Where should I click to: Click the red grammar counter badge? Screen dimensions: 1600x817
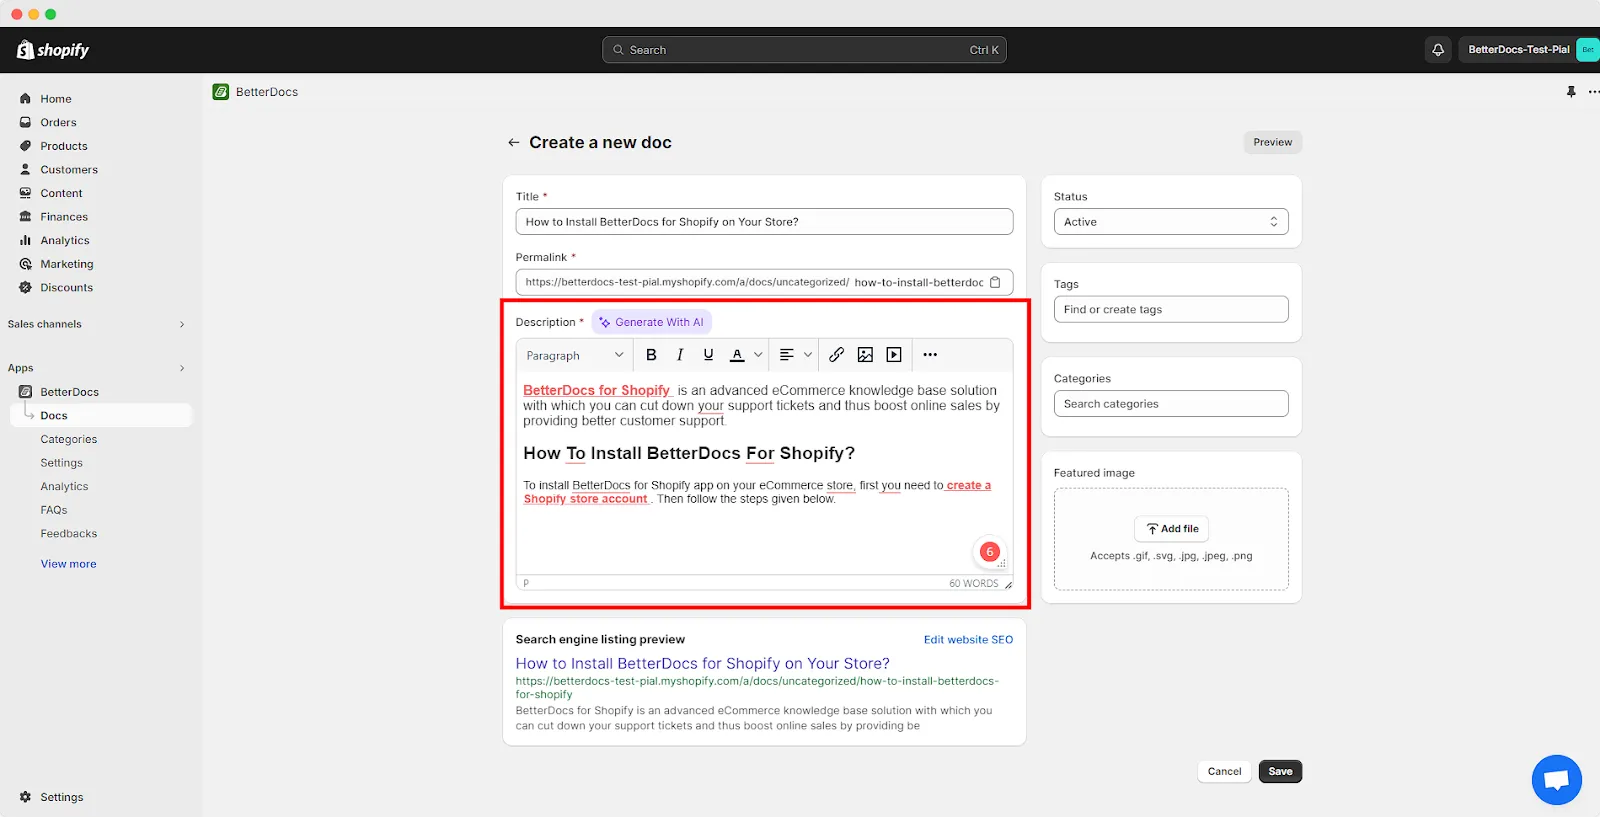[x=989, y=552]
